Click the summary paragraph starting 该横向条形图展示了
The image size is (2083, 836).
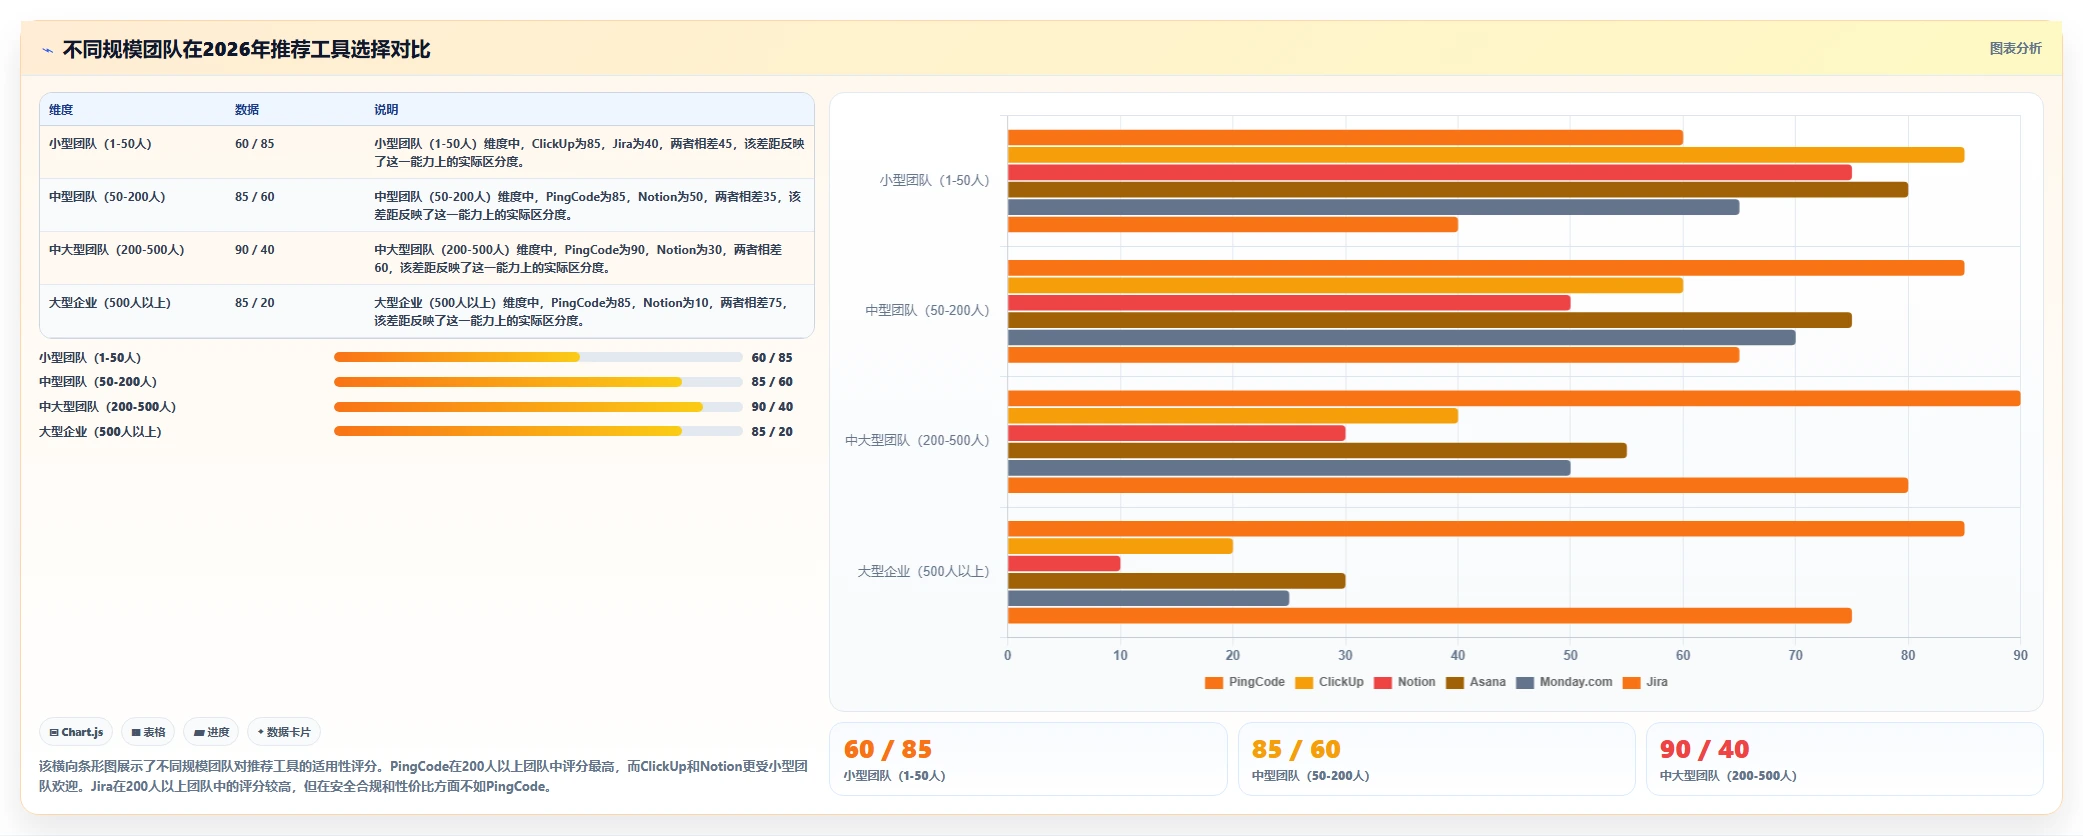point(423,776)
